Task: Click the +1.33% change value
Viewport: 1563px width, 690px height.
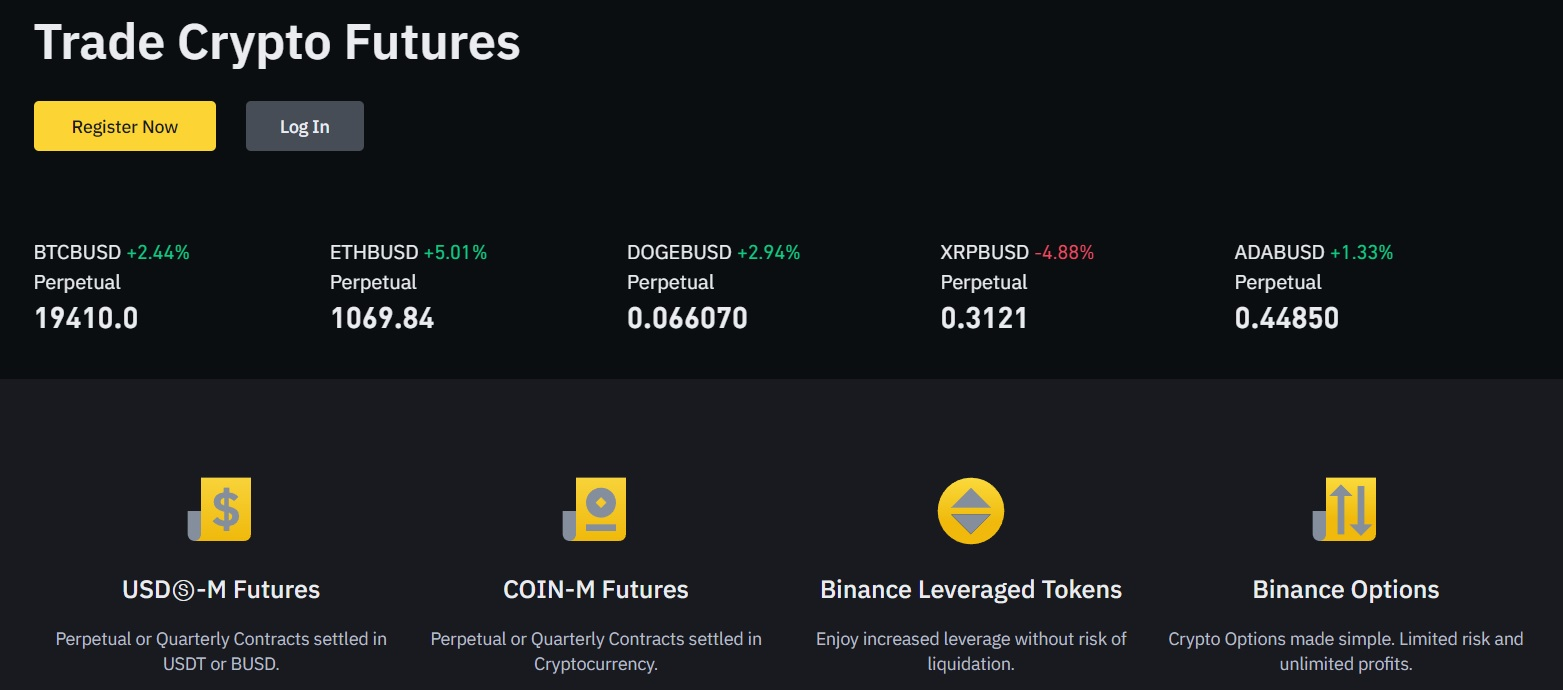Action: (1362, 252)
